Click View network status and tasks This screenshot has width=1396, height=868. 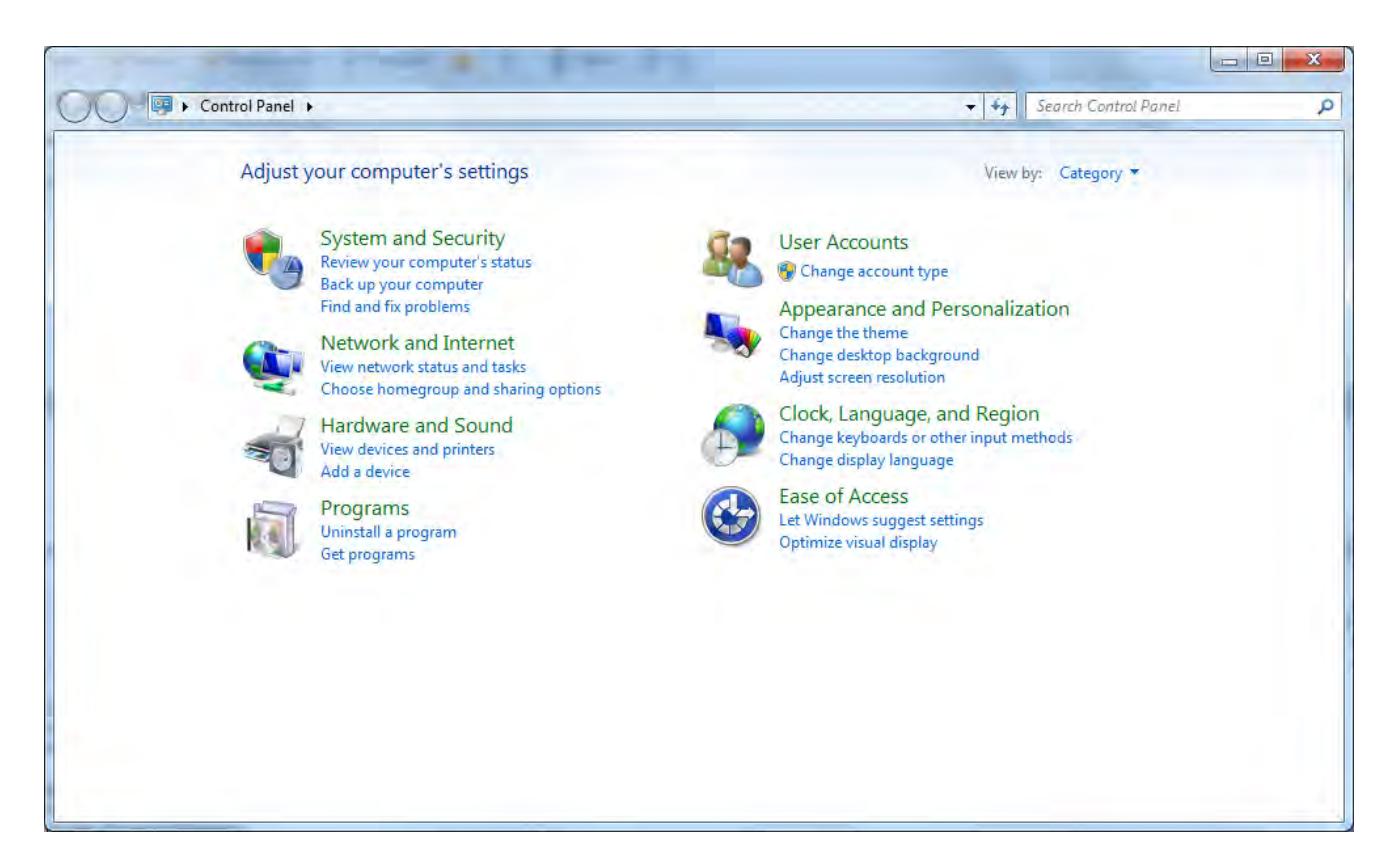(x=423, y=367)
